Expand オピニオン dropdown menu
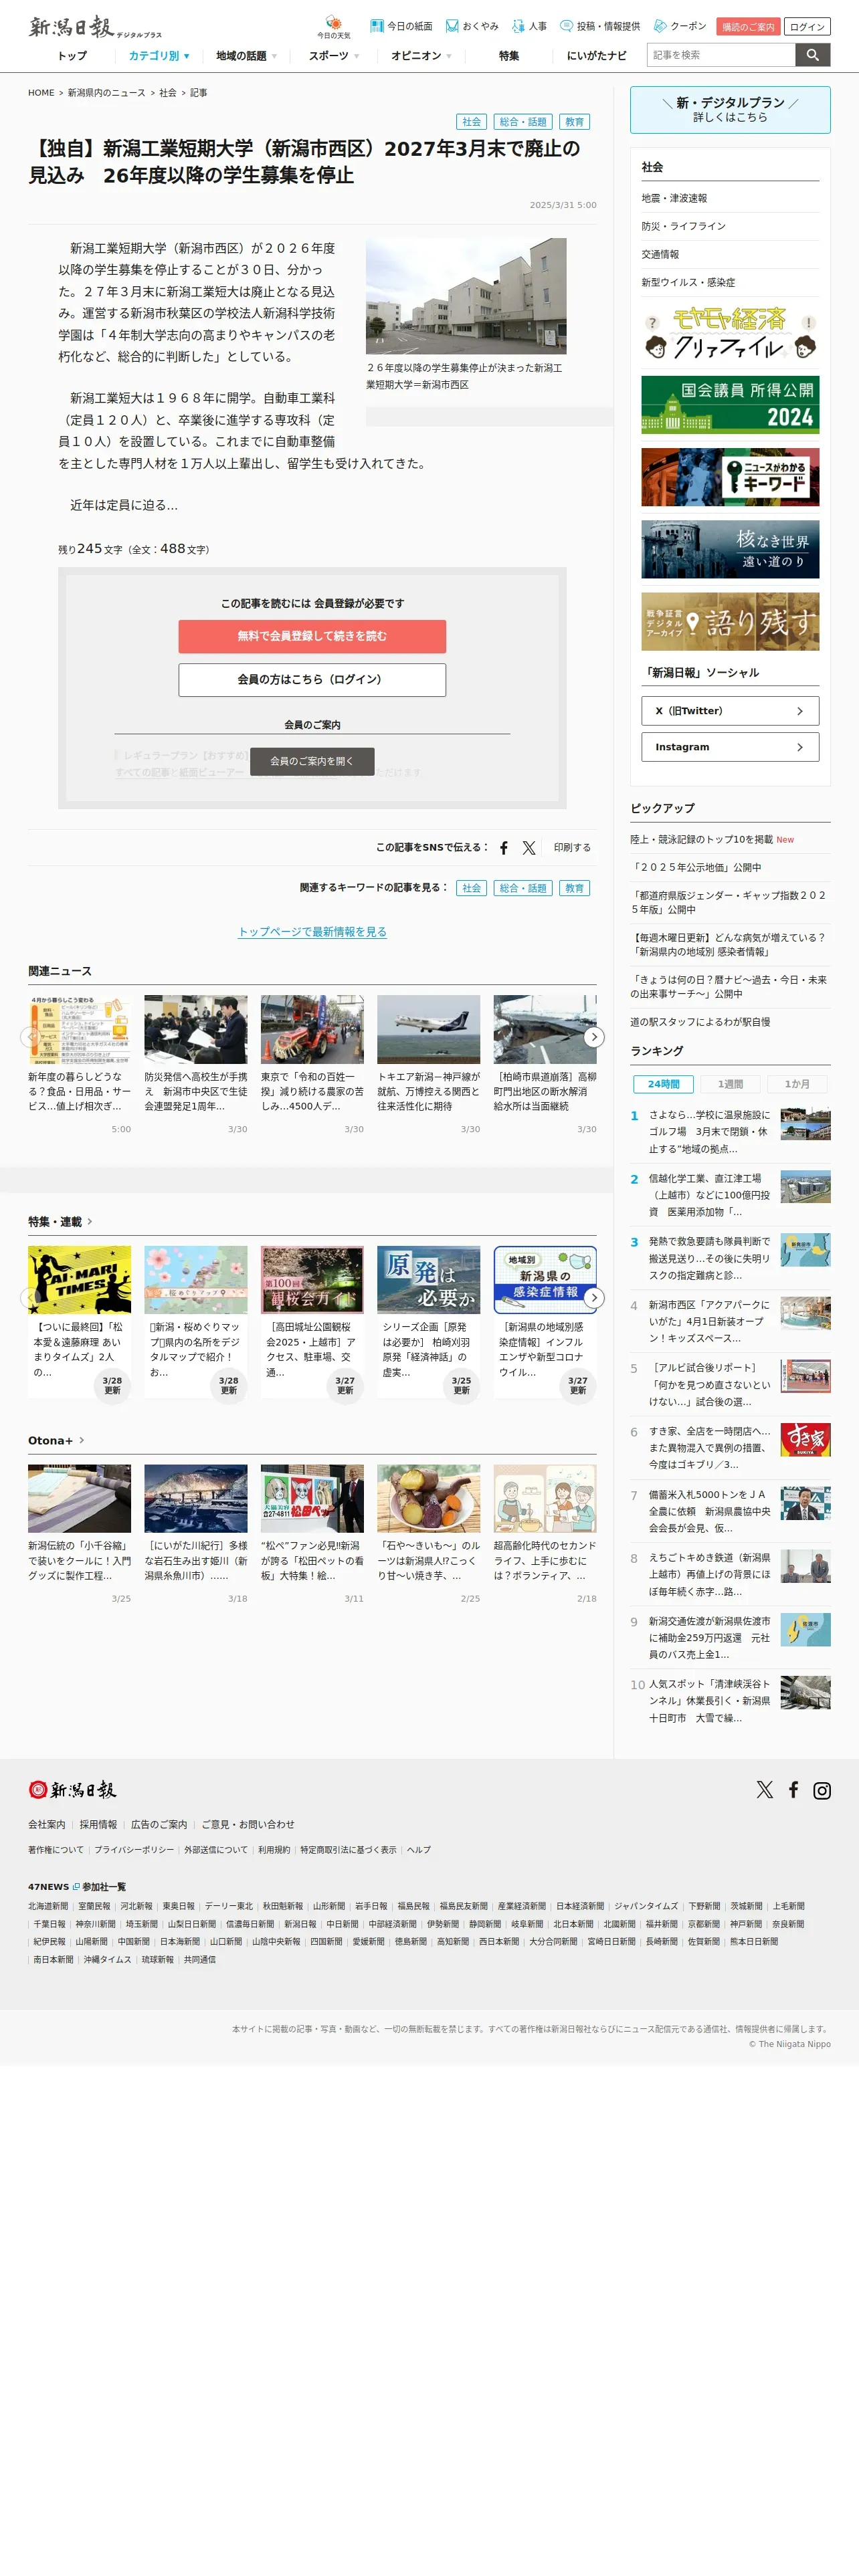The height and width of the screenshot is (2576, 859). coord(421,56)
